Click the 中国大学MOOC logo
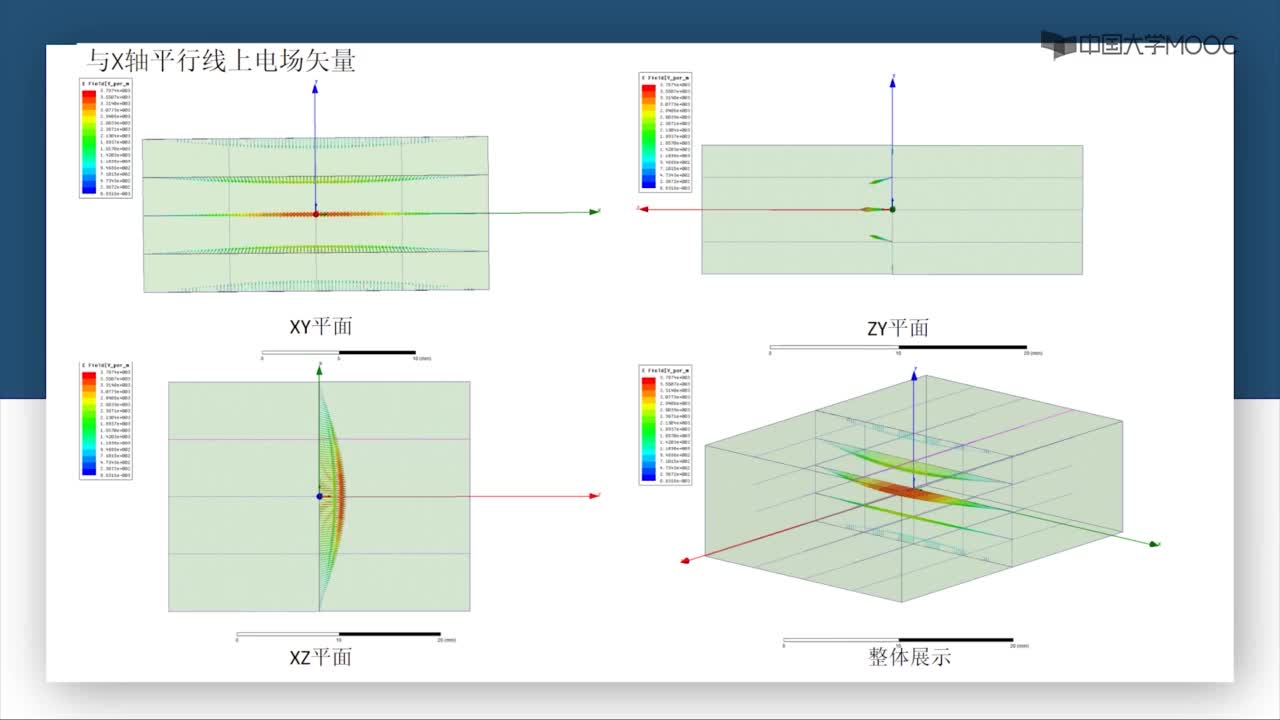 click(1138, 45)
